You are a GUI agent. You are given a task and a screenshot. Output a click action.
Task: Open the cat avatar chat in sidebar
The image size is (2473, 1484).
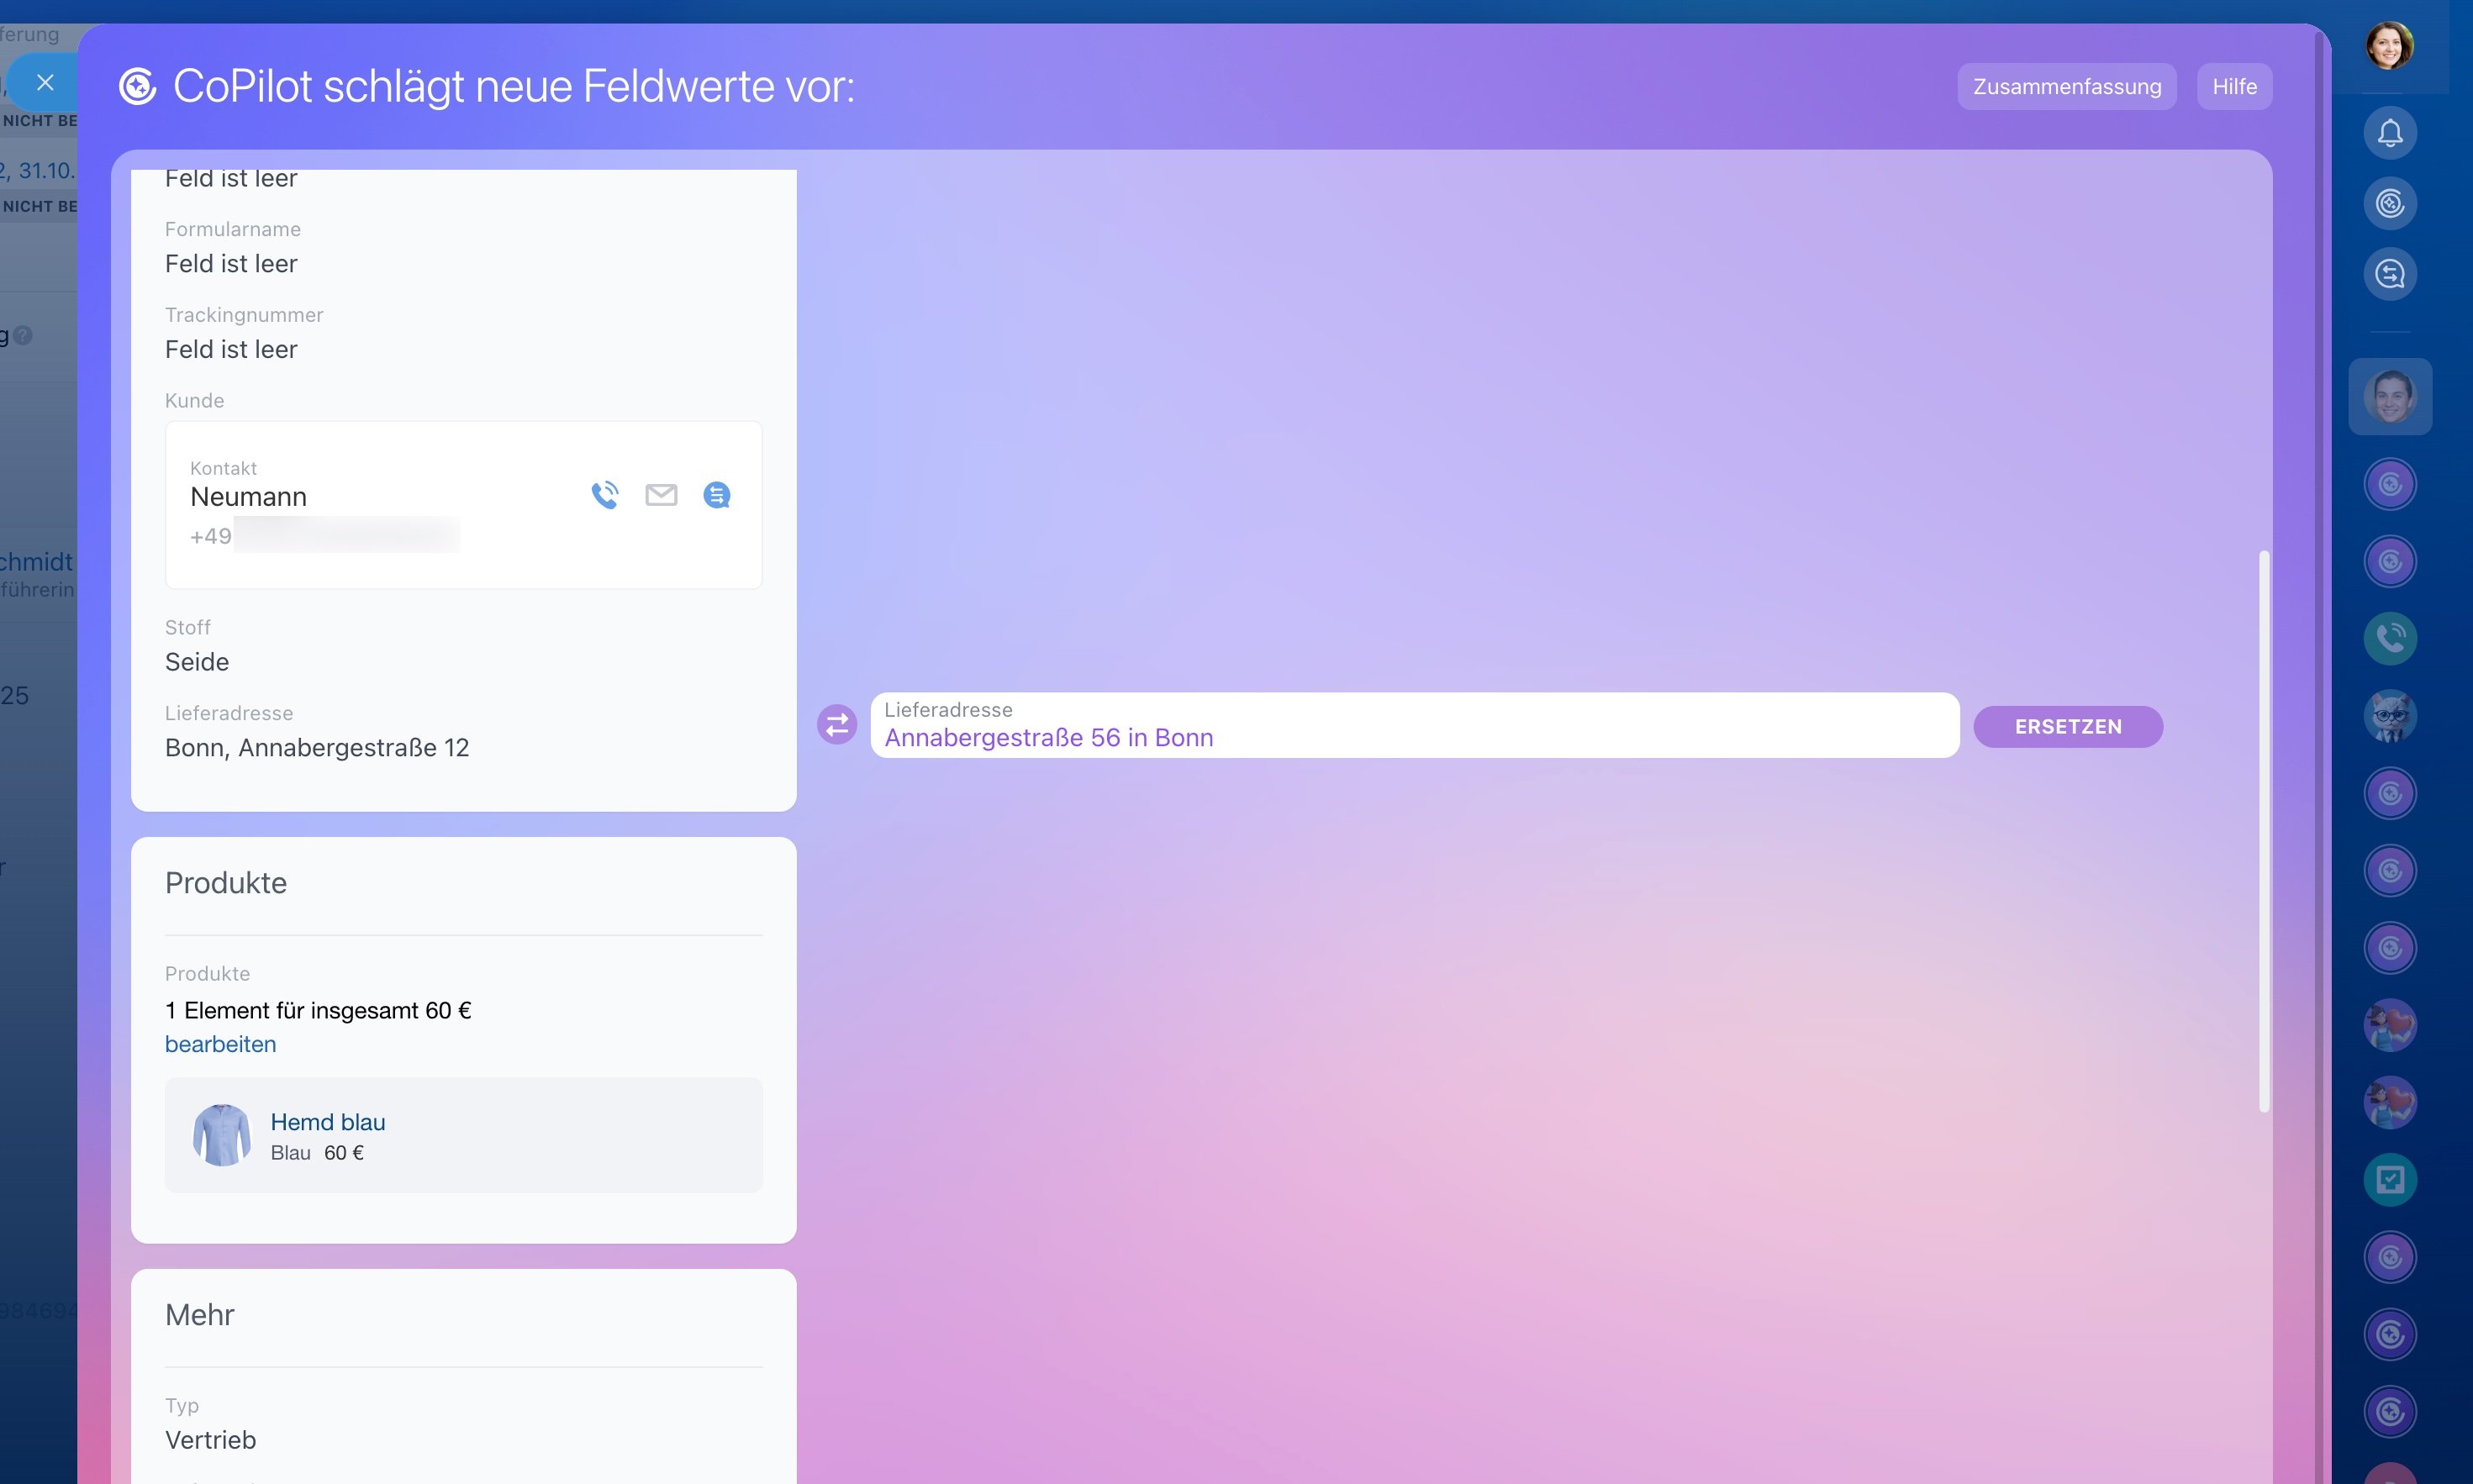(x=2390, y=716)
